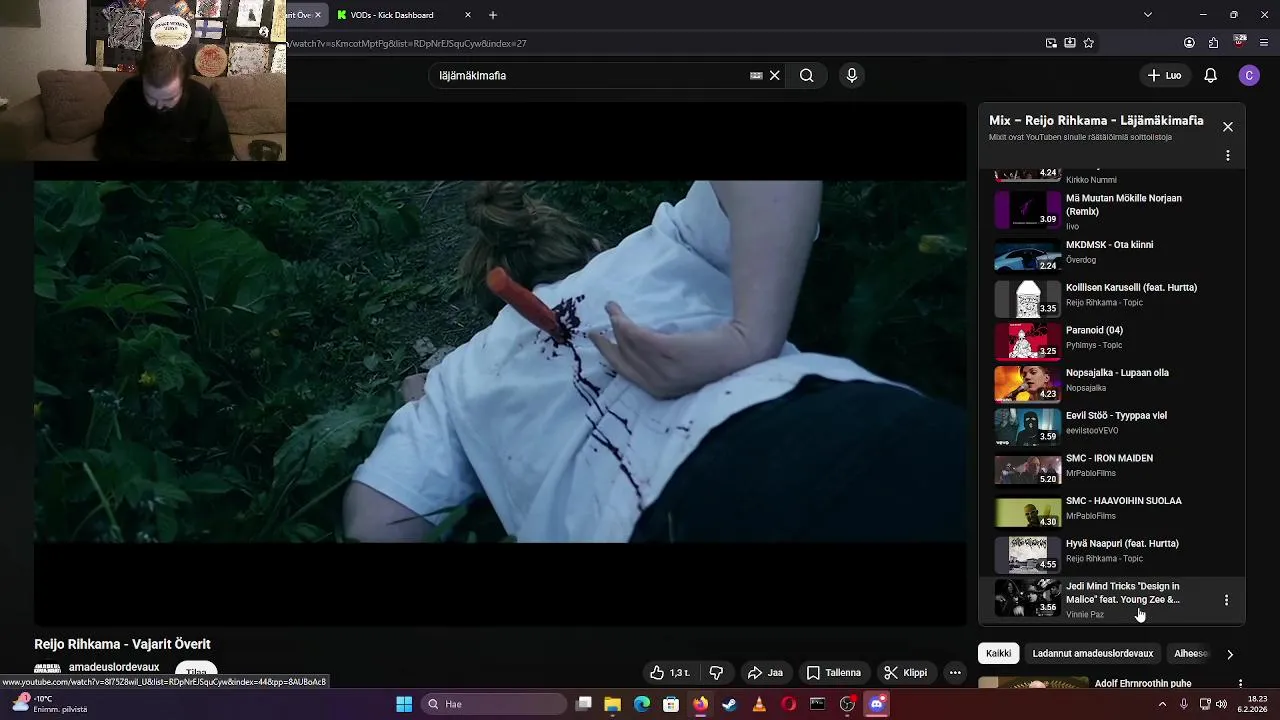Open a new browser tab with plus
The width and height of the screenshot is (1280, 720).
[x=493, y=15]
